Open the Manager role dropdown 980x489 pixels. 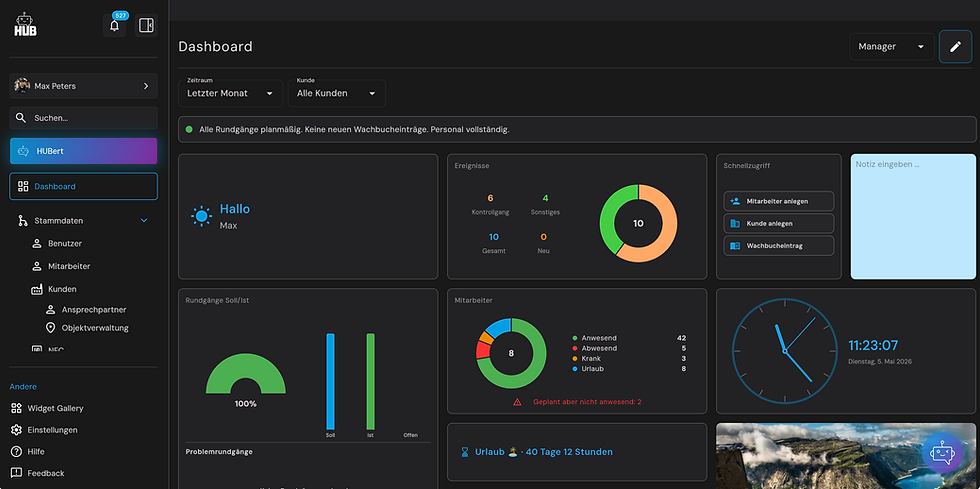coord(891,46)
